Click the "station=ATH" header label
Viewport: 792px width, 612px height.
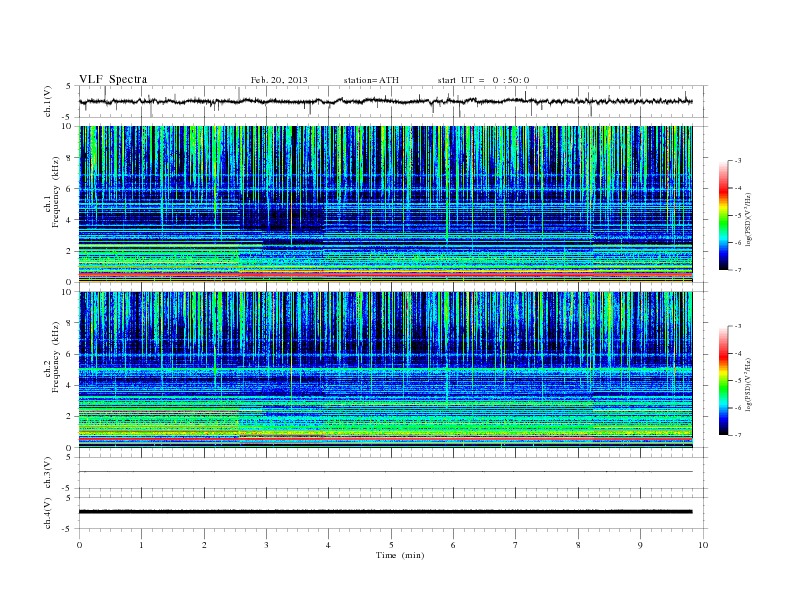[371, 80]
